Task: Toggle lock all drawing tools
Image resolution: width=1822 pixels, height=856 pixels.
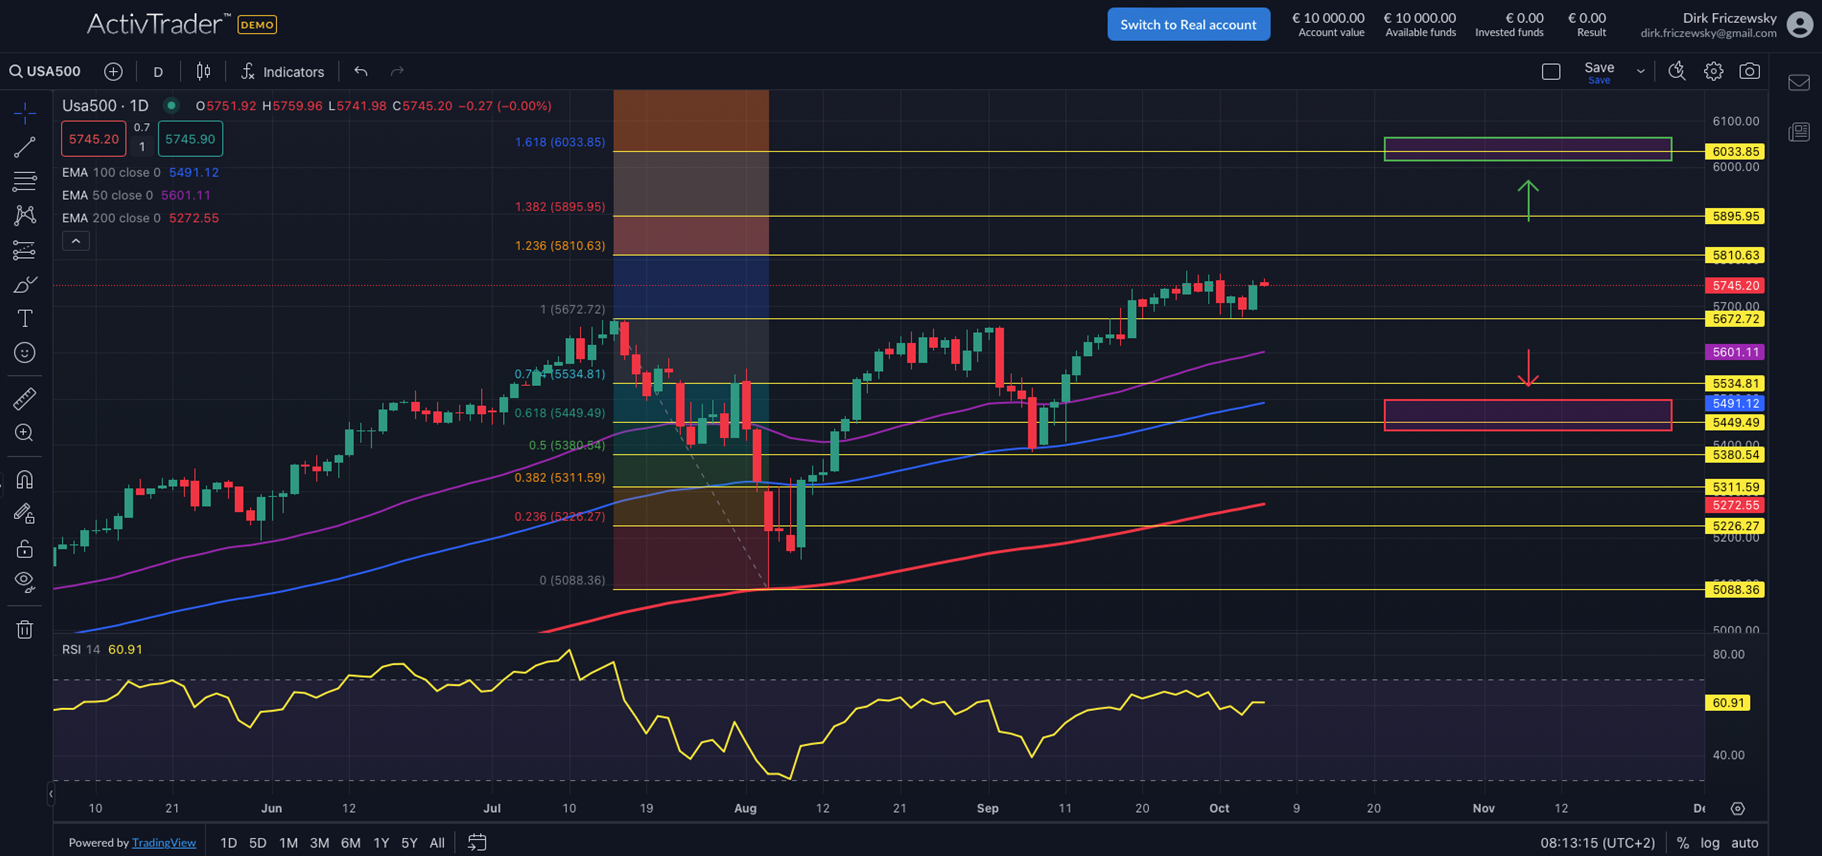Action: [x=25, y=548]
